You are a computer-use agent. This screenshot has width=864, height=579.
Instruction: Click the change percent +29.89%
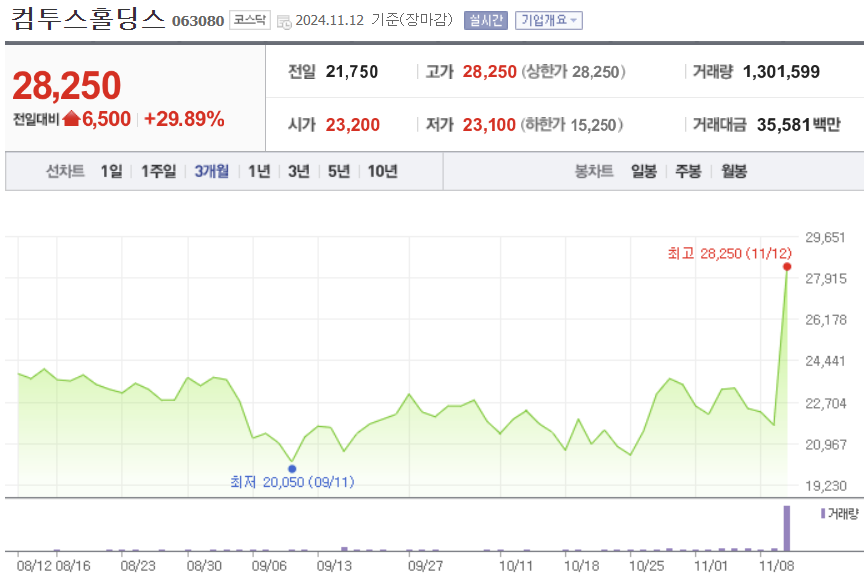pyautogui.click(x=184, y=119)
